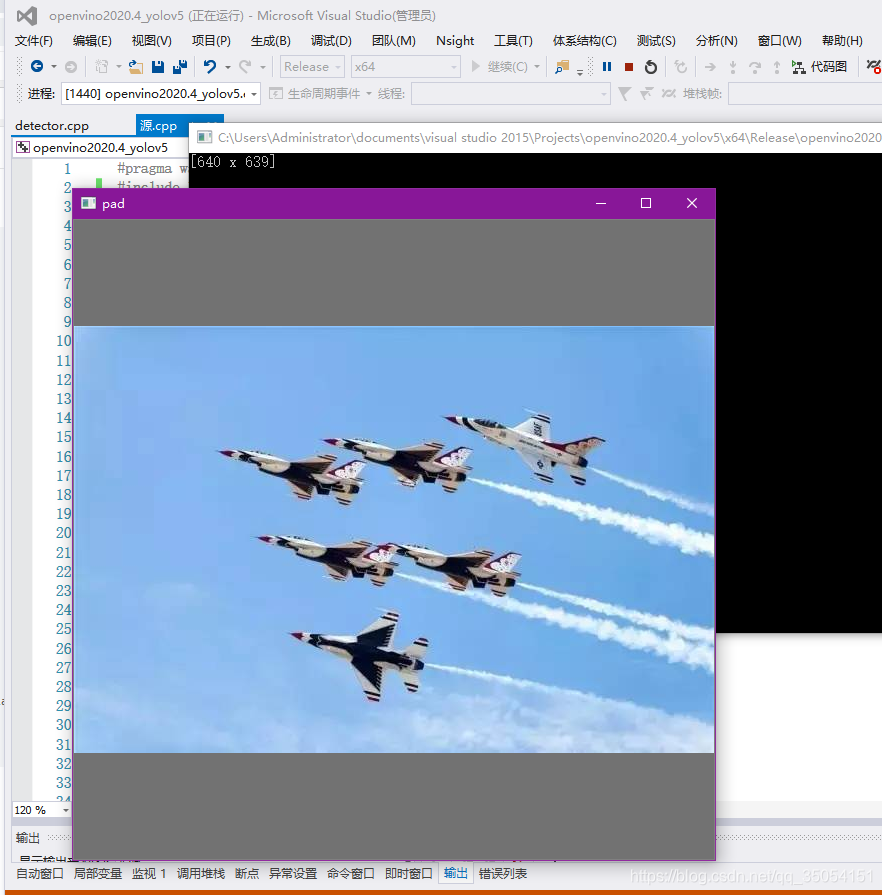Open the Project (项目) menu
The height and width of the screenshot is (895, 882).
211,41
